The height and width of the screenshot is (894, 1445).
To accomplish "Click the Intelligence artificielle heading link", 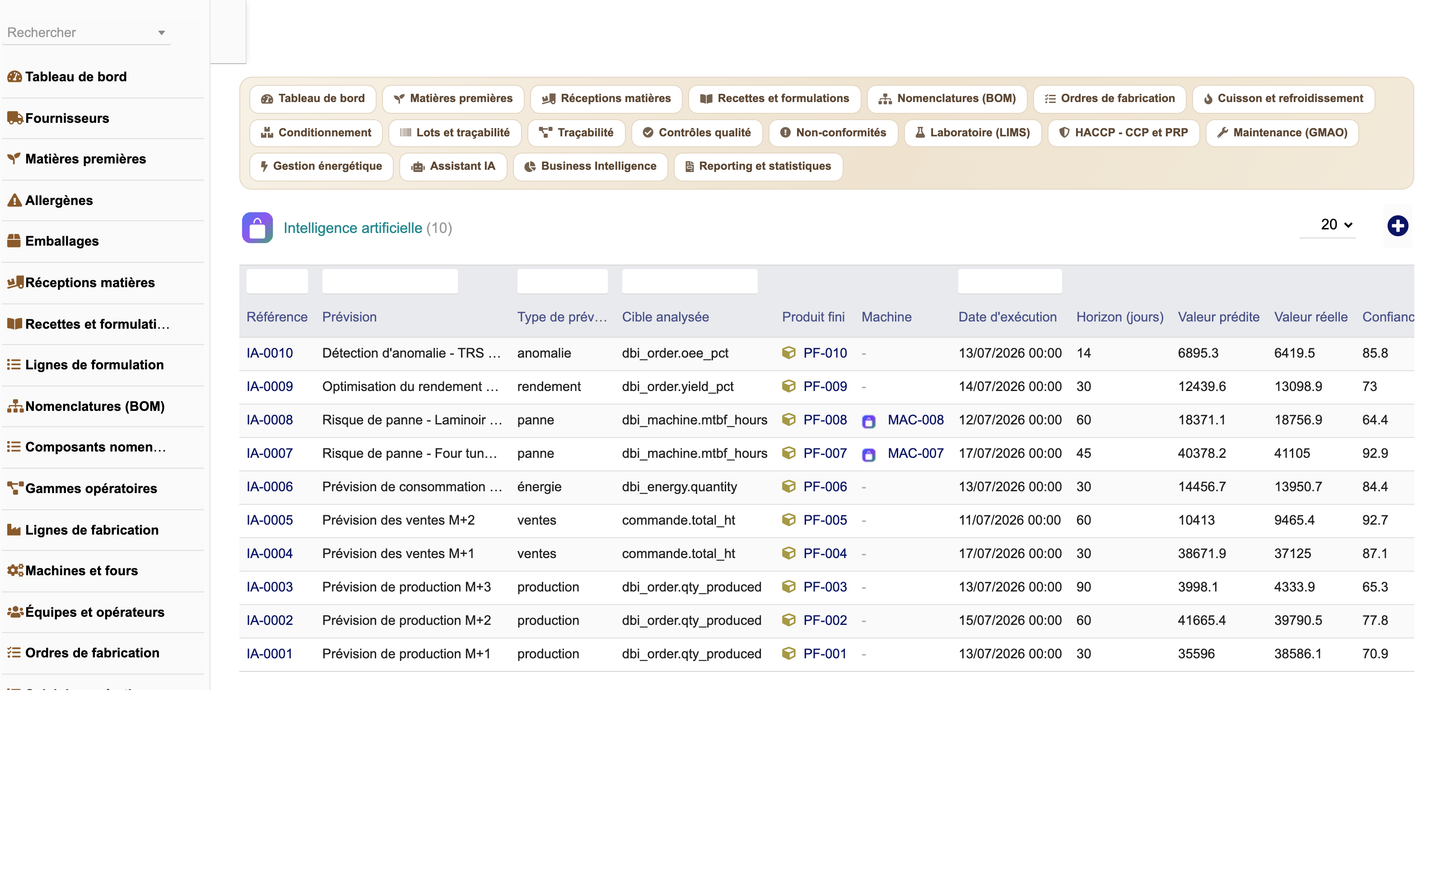I will click(353, 228).
